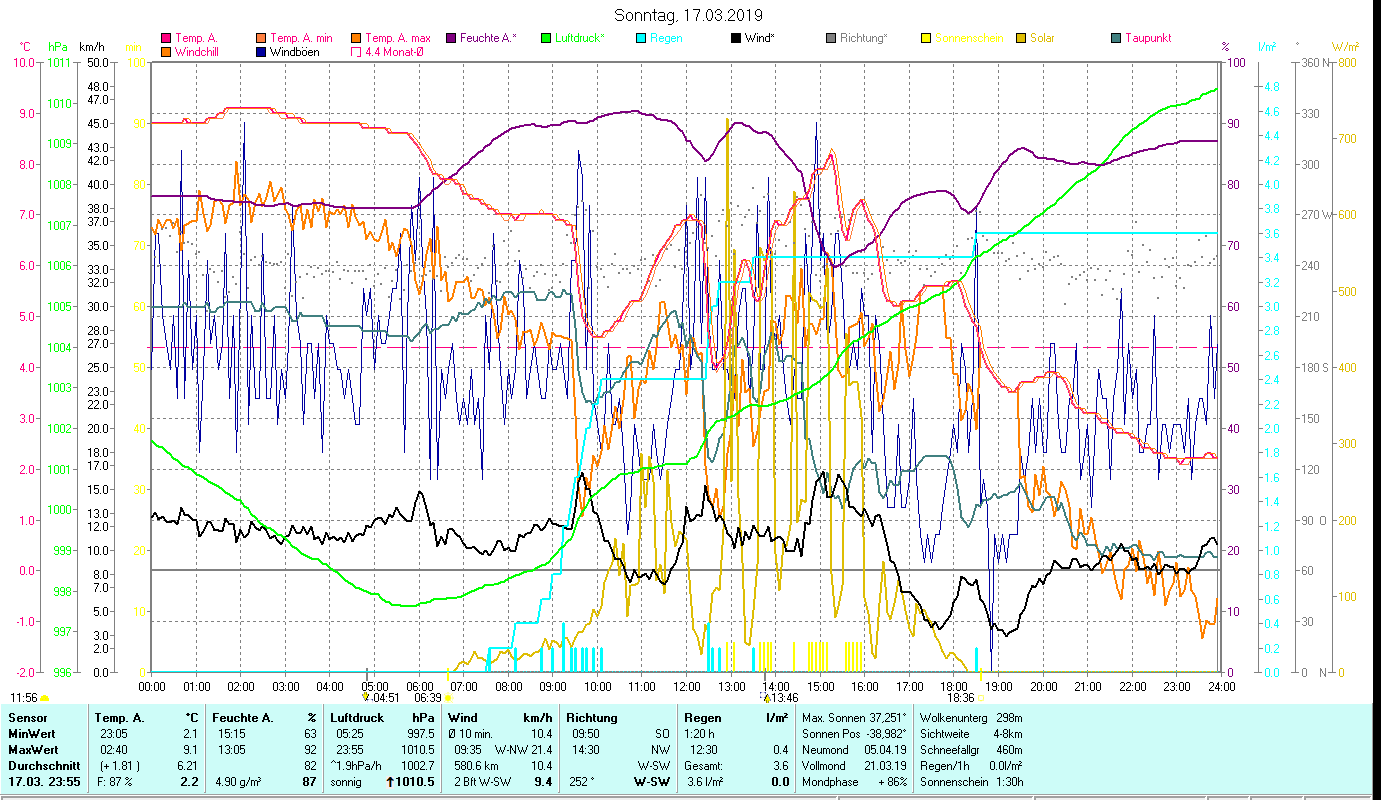Viewport: 1381px width, 800px height.
Task: Select the 'MinWert' row label
Action: 32,733
